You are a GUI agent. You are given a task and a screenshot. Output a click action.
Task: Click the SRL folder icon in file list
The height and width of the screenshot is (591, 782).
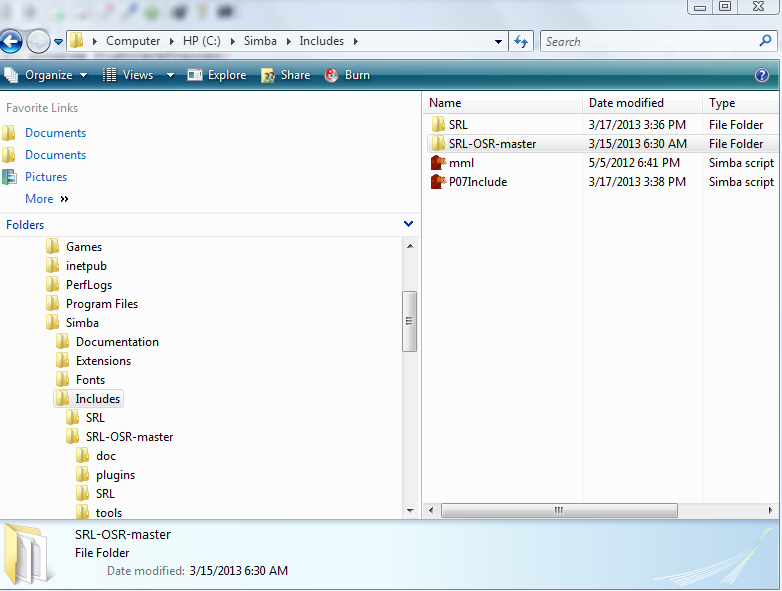click(438, 124)
